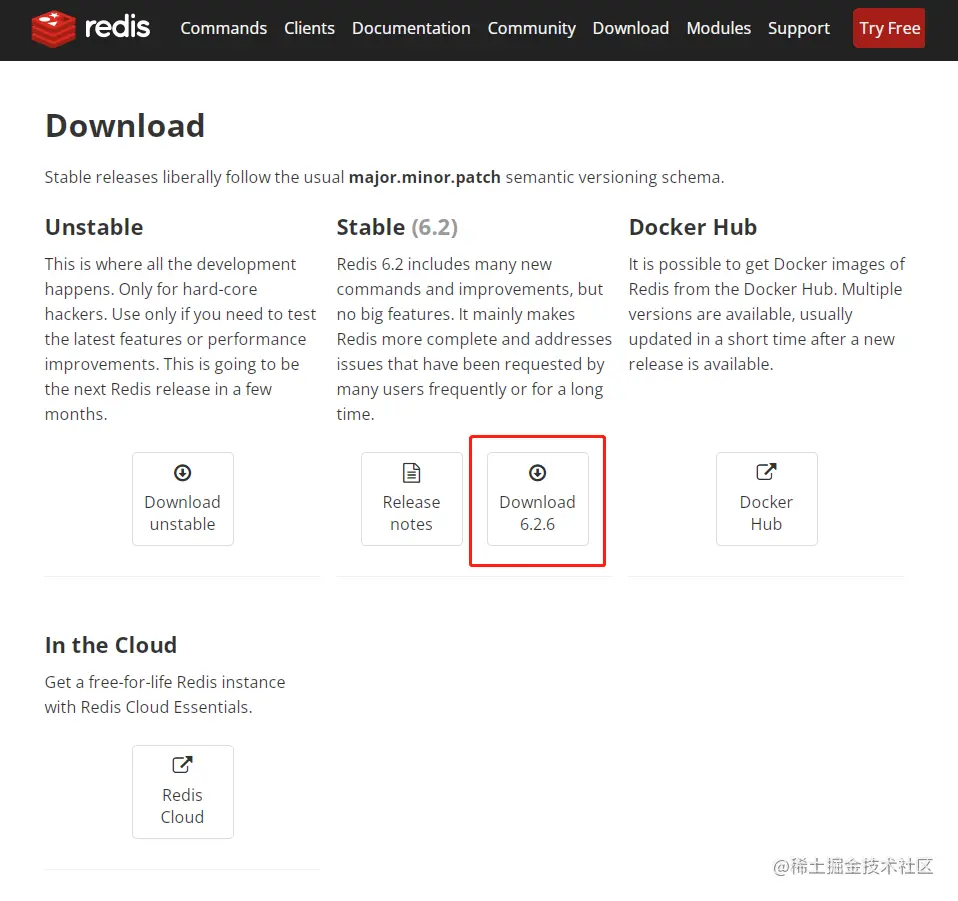Click the 'Stable (6.2)' section heading

(x=397, y=227)
